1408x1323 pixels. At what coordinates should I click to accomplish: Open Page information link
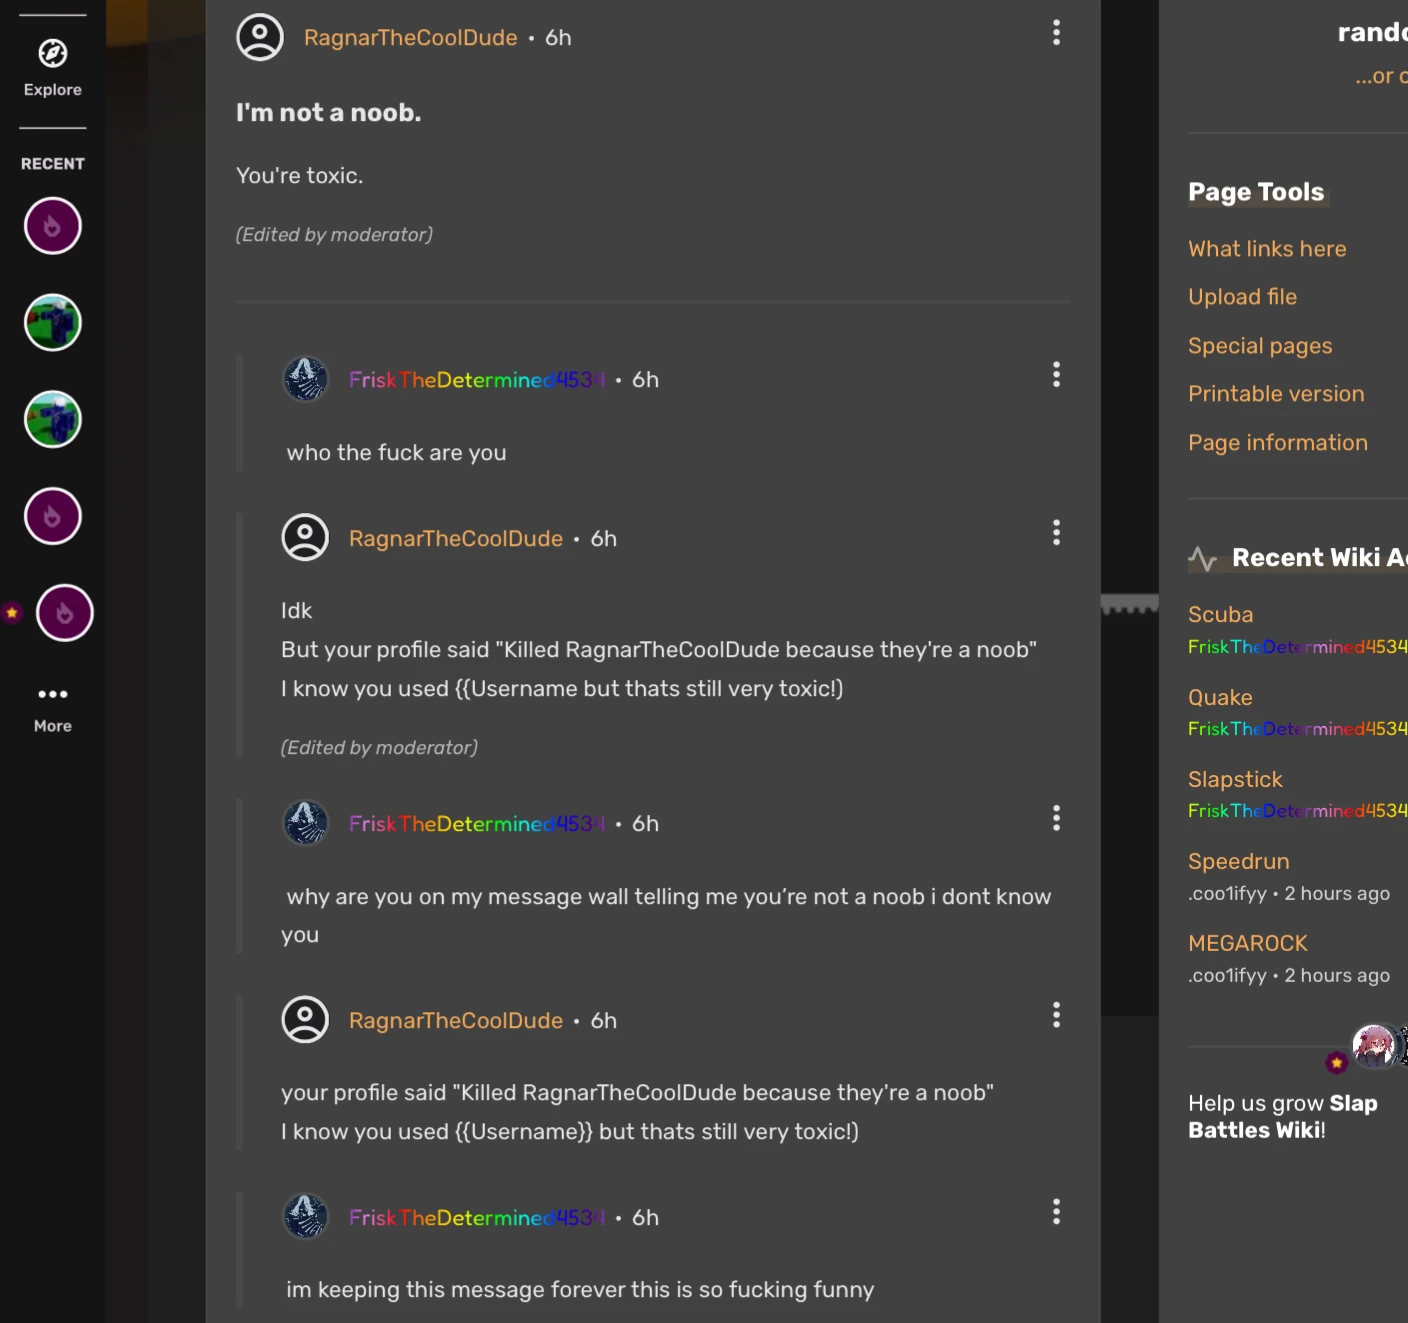(1278, 443)
